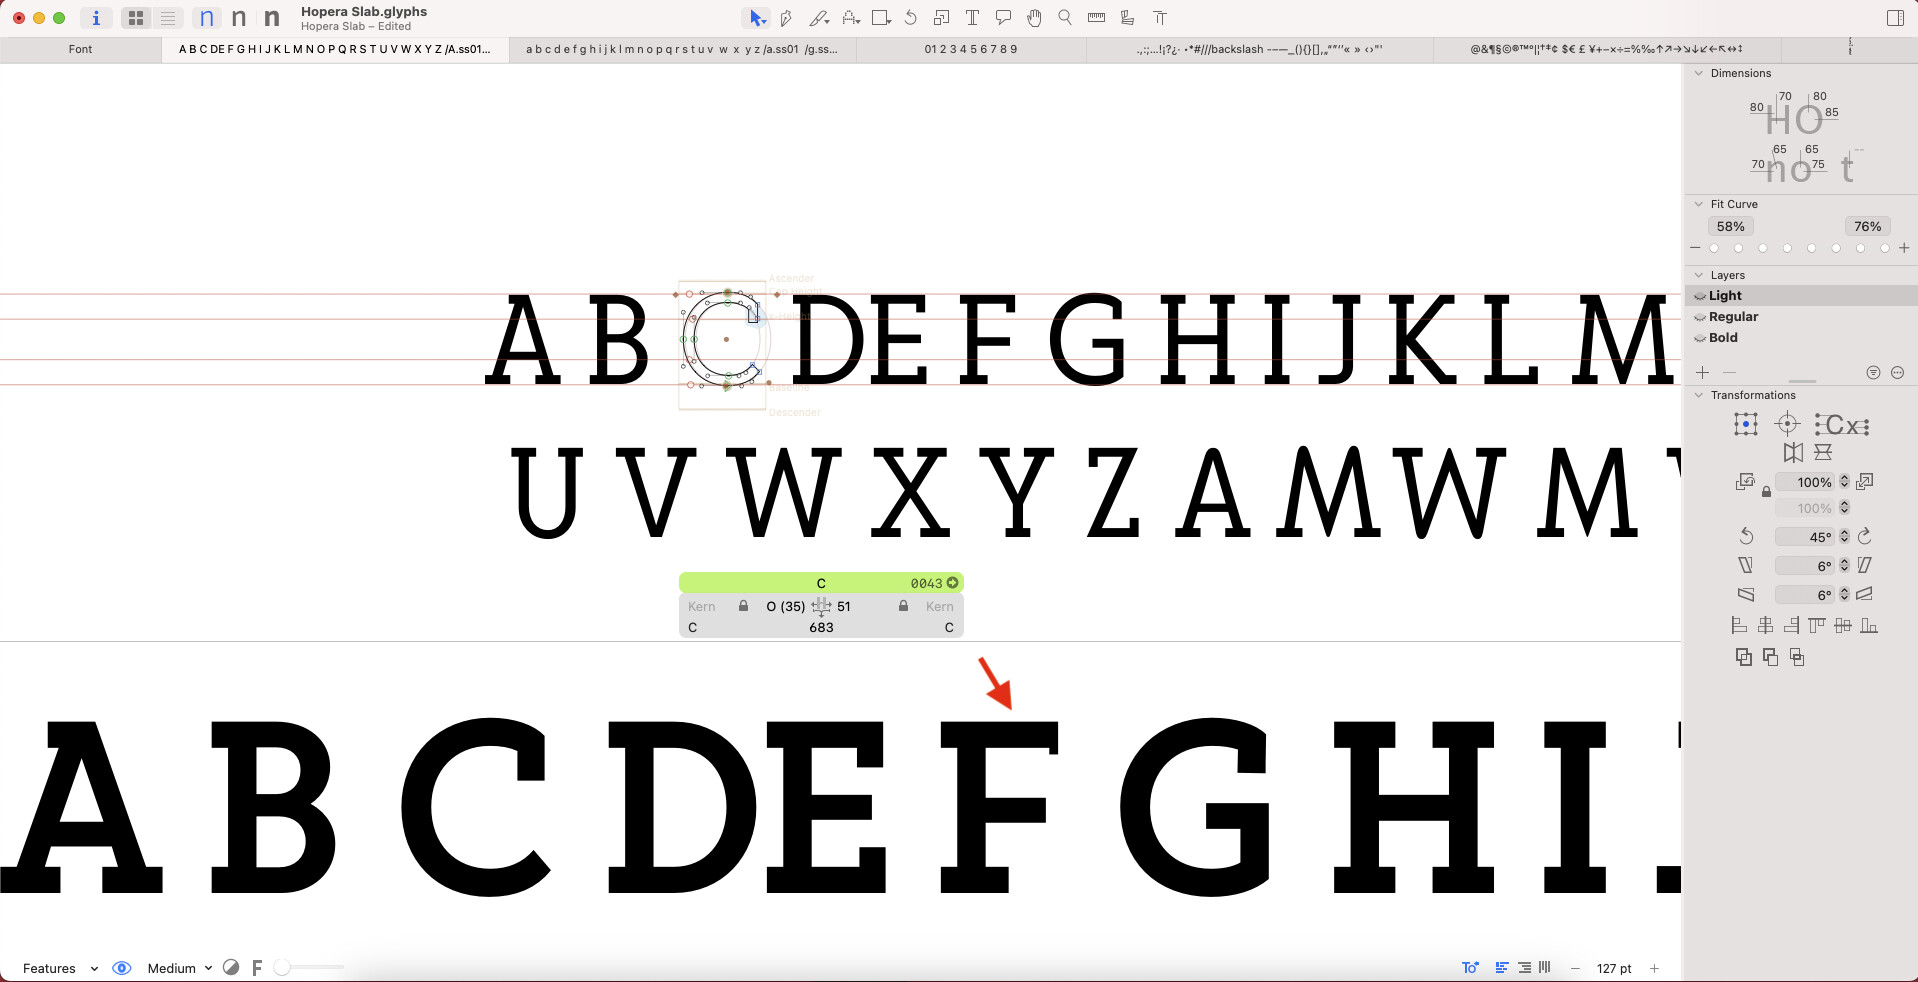
Task: Click the flip horizontal mirror icon
Action: click(1793, 452)
